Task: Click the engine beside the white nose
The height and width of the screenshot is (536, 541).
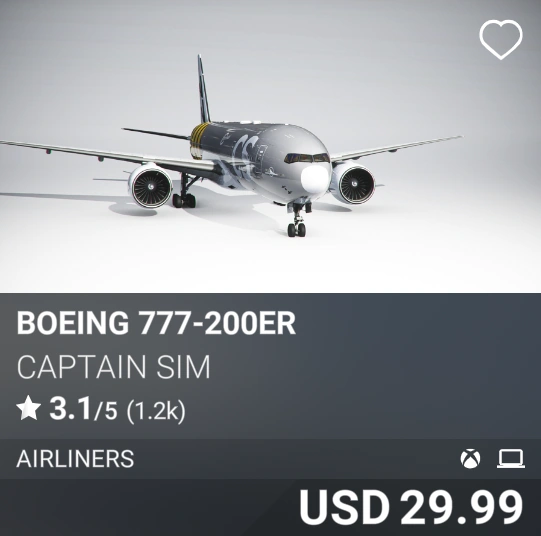Action: pyautogui.click(x=353, y=183)
